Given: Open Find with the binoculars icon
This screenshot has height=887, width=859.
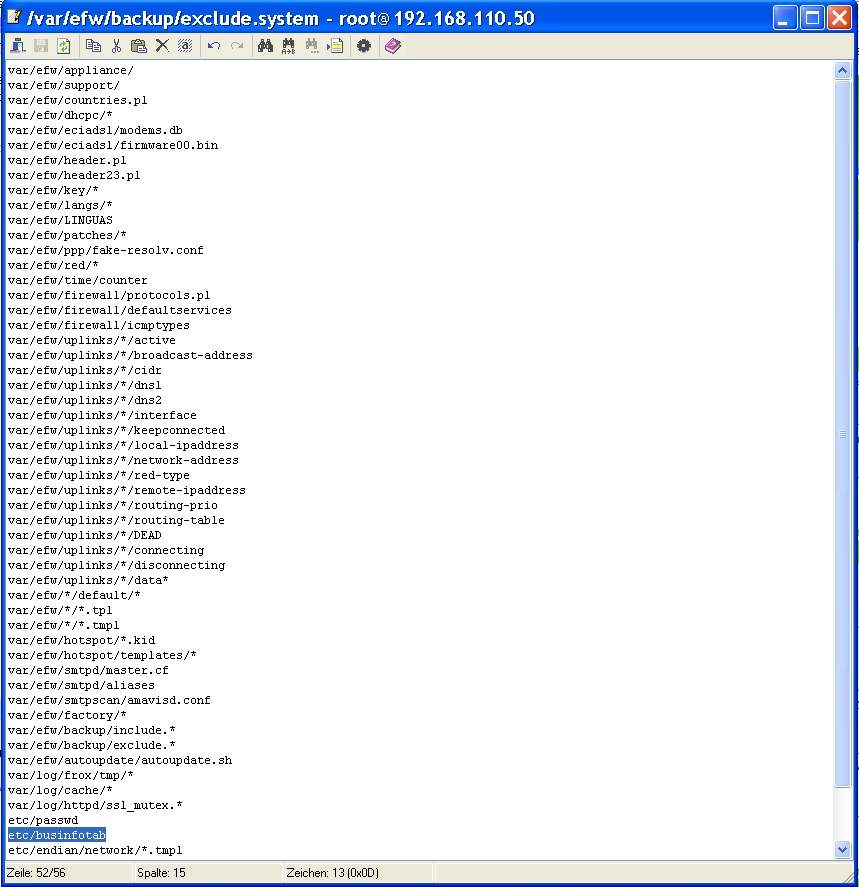Looking at the screenshot, I should [x=265, y=46].
